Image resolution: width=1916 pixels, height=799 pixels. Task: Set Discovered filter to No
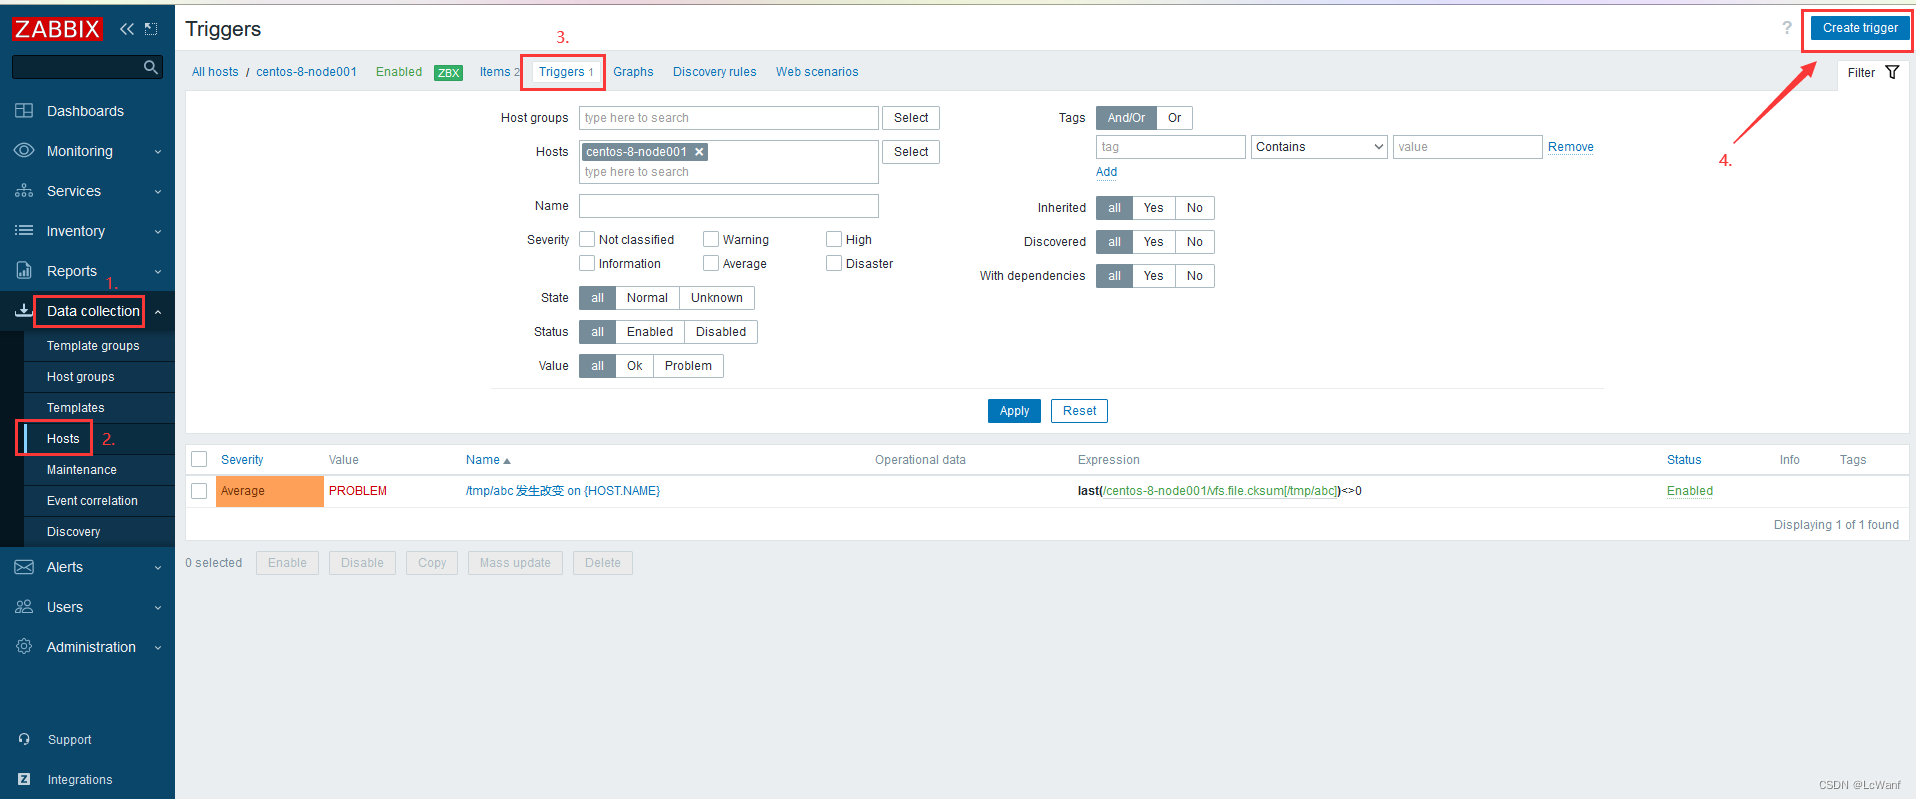[x=1195, y=242]
